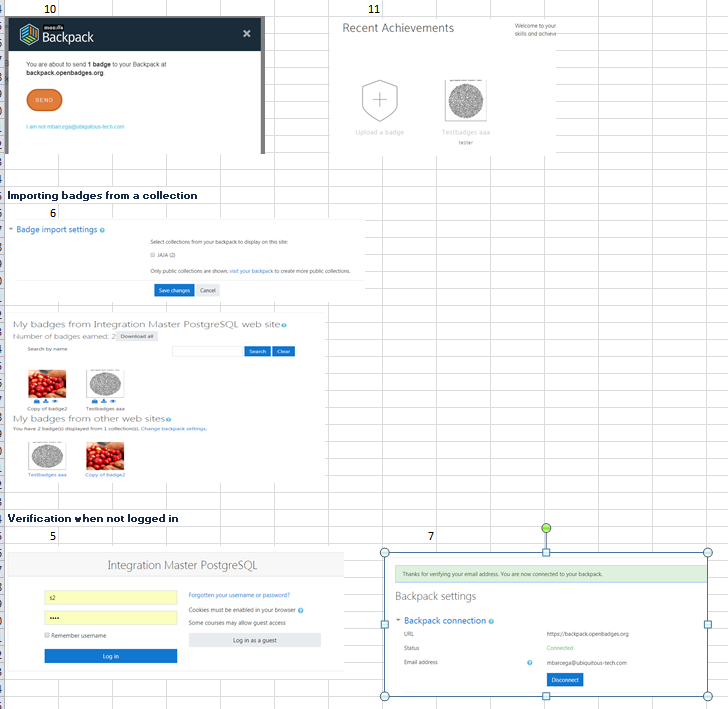Click the blue Clear button

(284, 351)
